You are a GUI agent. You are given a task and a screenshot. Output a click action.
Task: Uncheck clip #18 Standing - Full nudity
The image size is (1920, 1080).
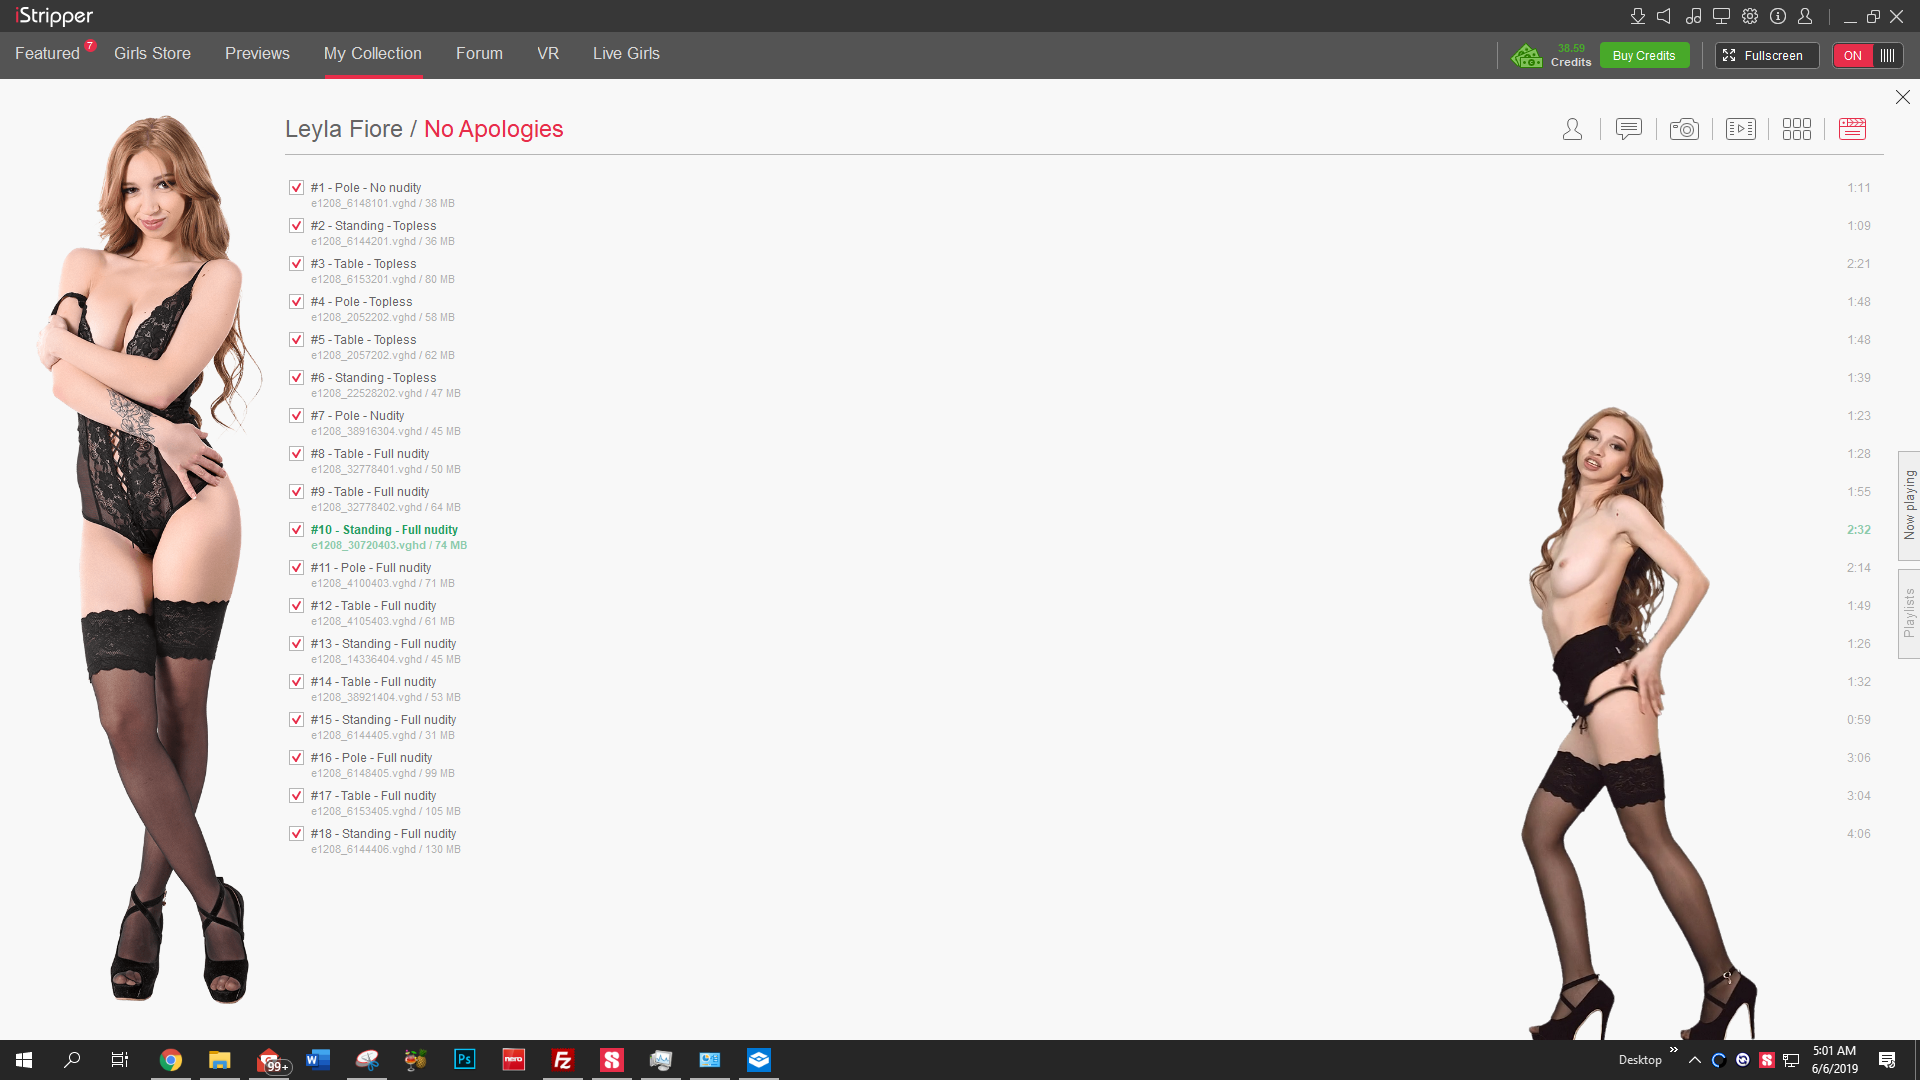click(x=296, y=833)
